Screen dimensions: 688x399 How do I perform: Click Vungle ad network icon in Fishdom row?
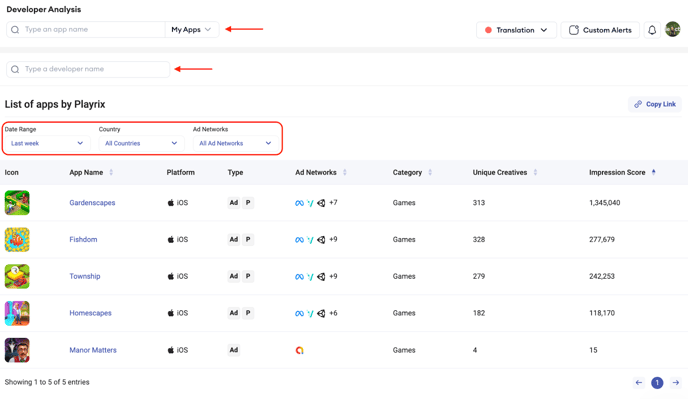(310, 240)
